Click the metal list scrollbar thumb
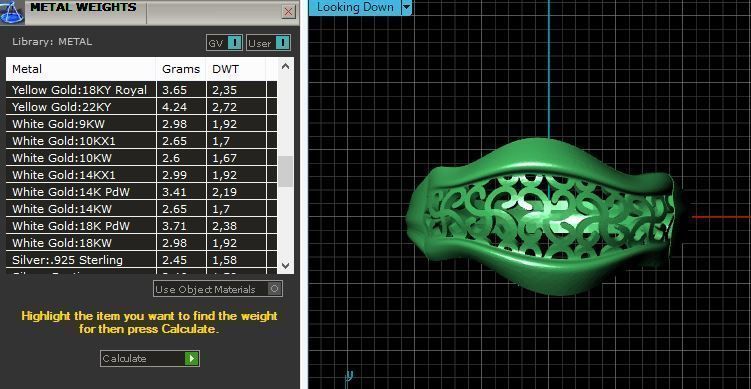 coord(285,172)
